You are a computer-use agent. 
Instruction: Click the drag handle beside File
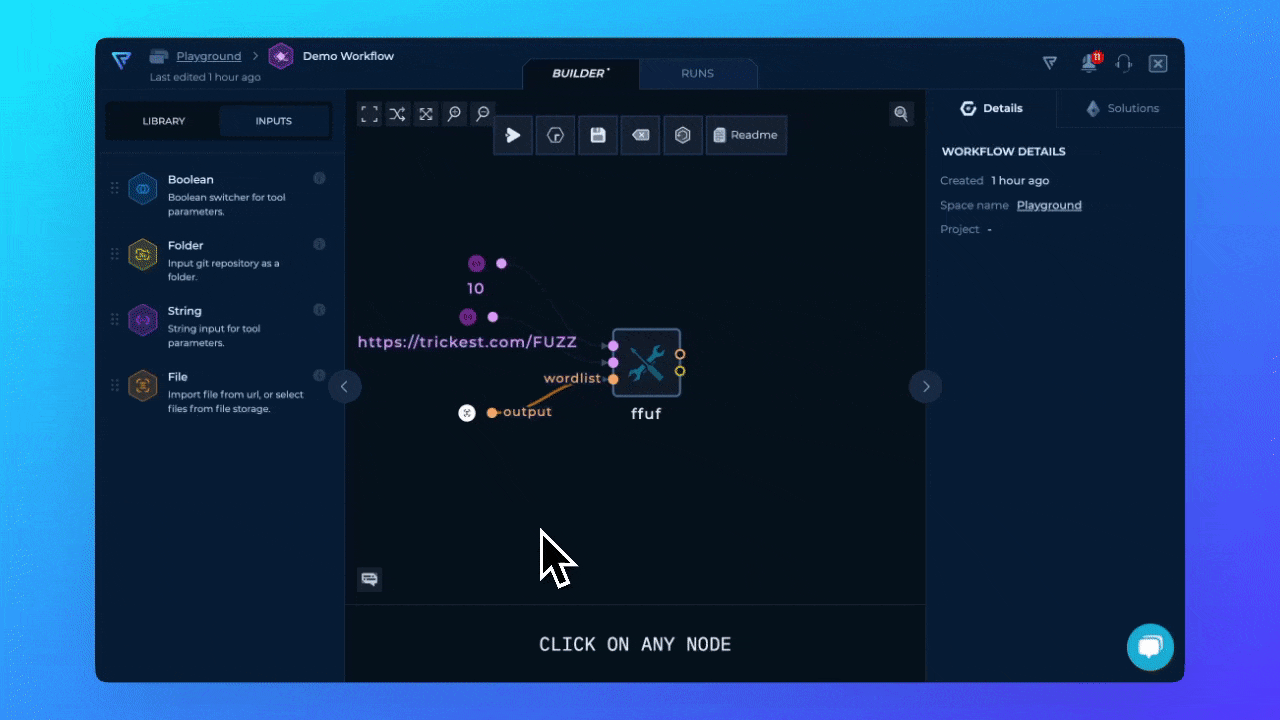(x=115, y=386)
